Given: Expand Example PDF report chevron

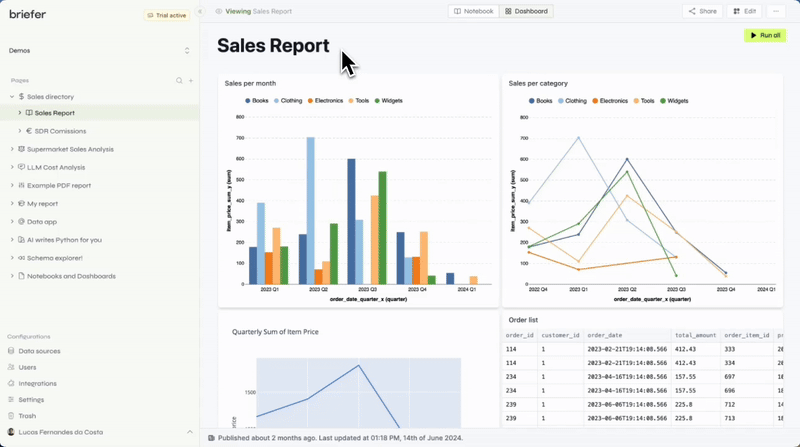Looking at the screenshot, I should 12,185.
